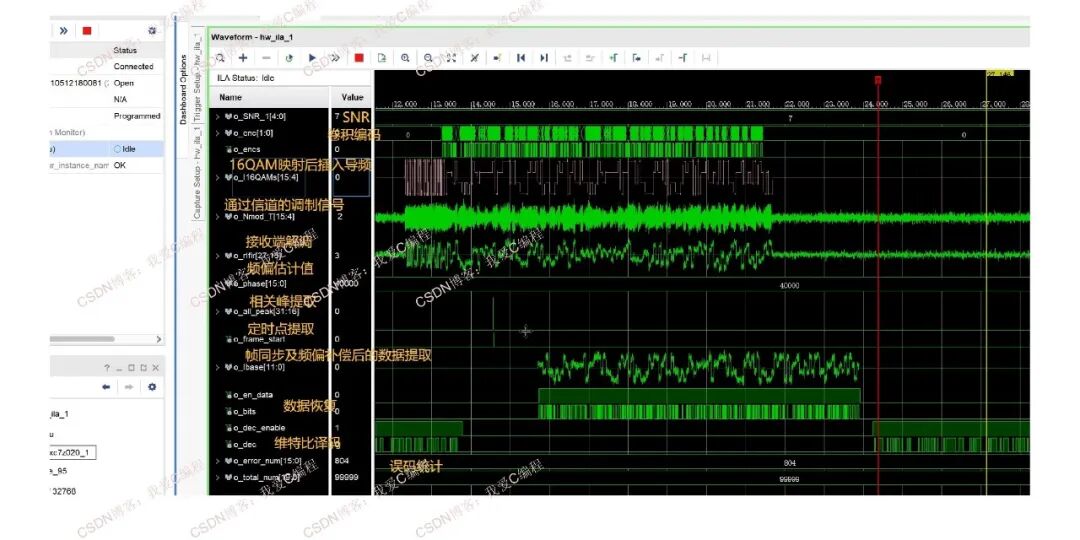Click the plus add-probe icon in waveform toolbar
The width and height of the screenshot is (1080, 540).
click(243, 58)
